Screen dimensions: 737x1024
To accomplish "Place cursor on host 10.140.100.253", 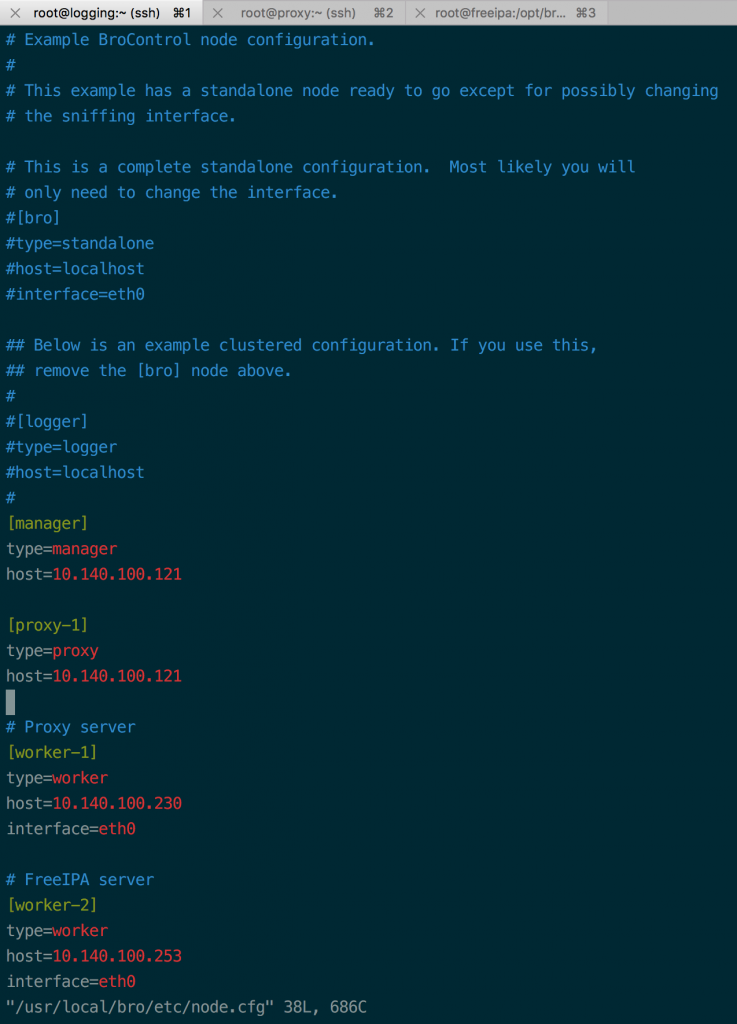I will pos(117,956).
